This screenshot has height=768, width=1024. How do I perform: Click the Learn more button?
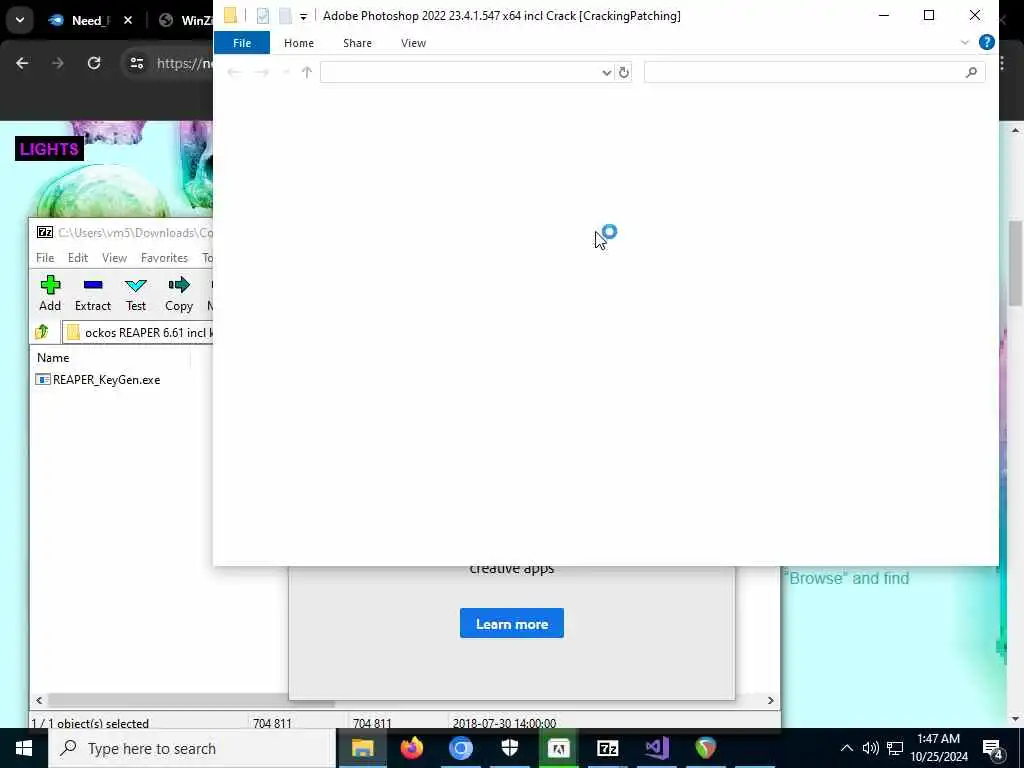pos(512,624)
